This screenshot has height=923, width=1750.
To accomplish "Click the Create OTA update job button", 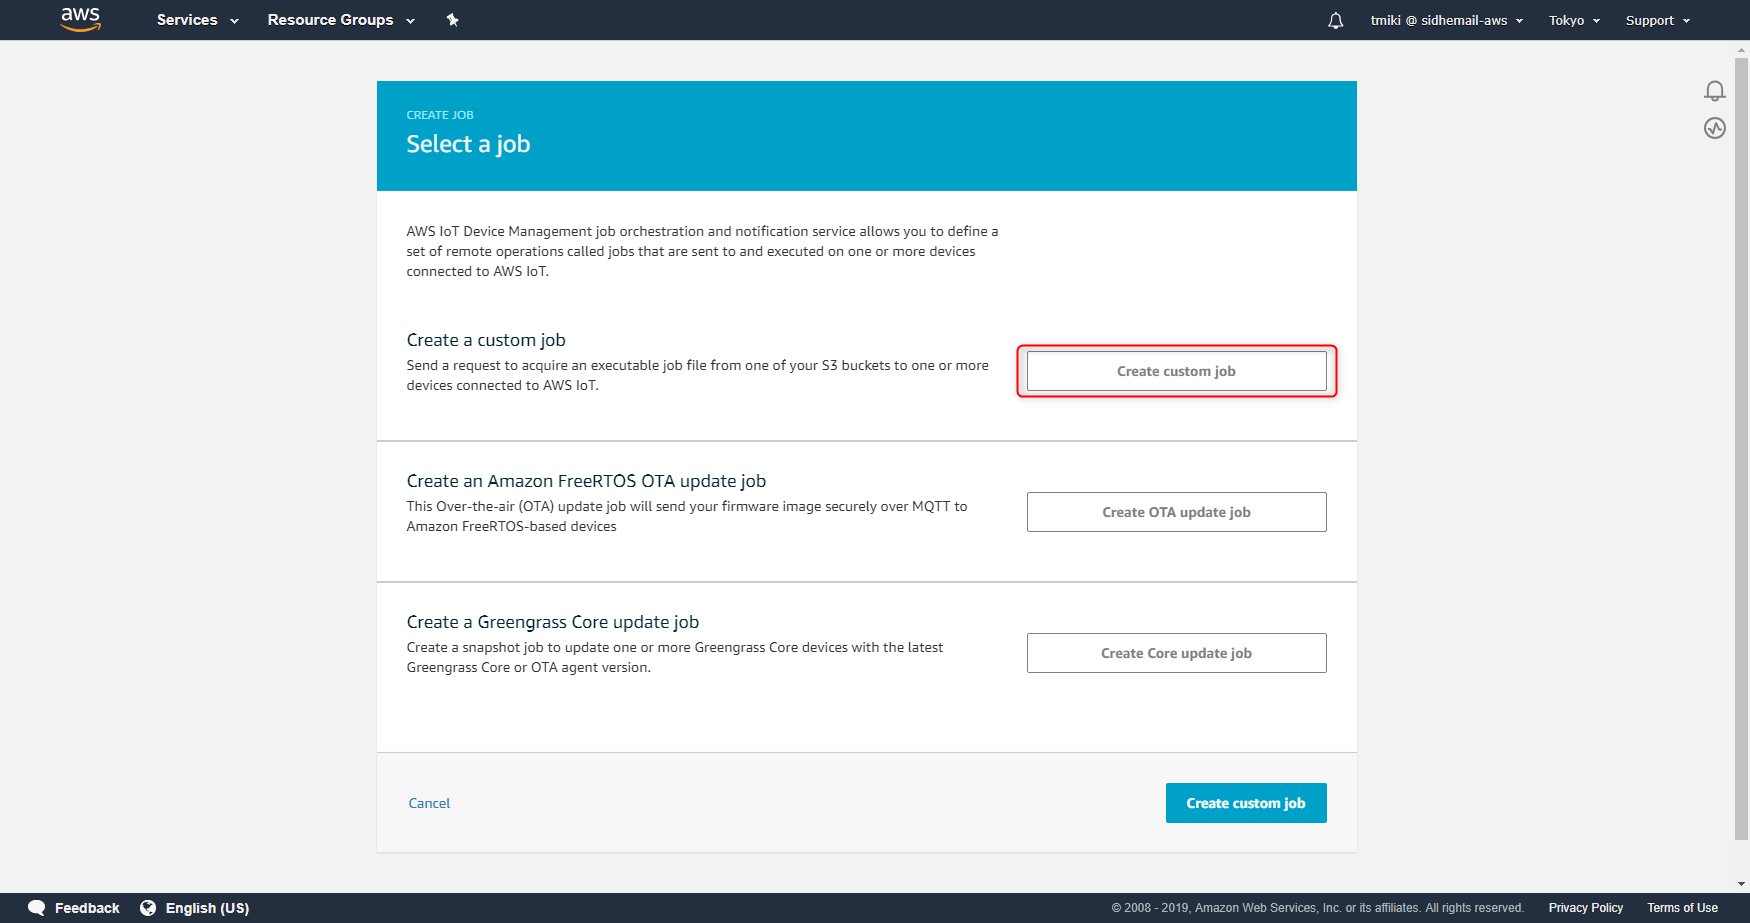I will [1176, 512].
